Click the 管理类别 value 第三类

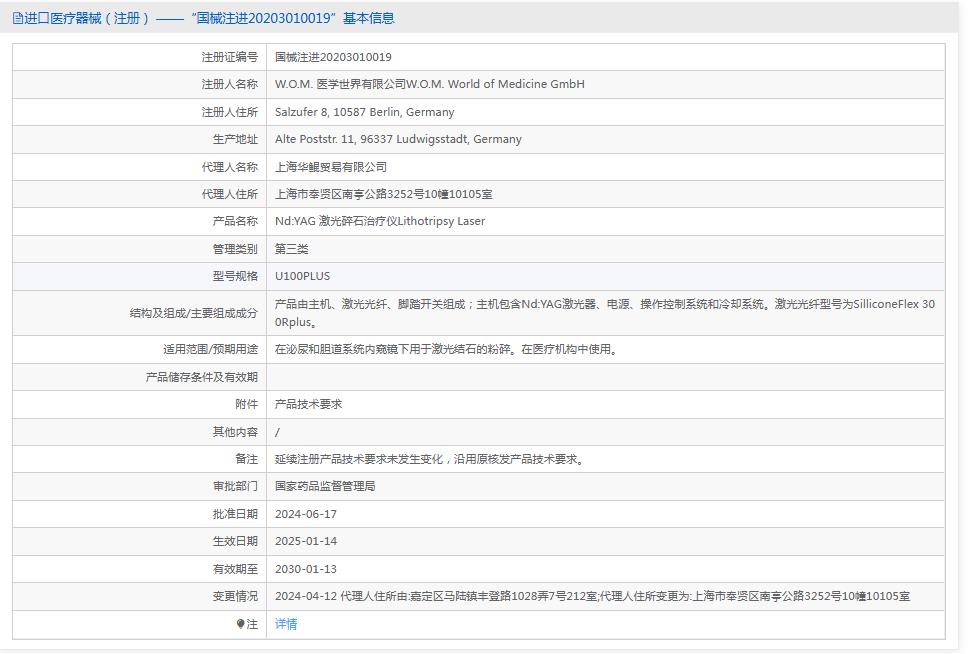[x=293, y=248]
